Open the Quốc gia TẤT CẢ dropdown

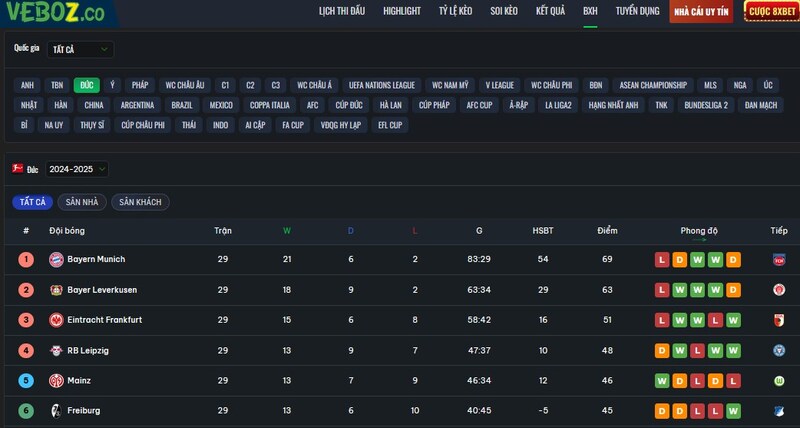(81, 49)
